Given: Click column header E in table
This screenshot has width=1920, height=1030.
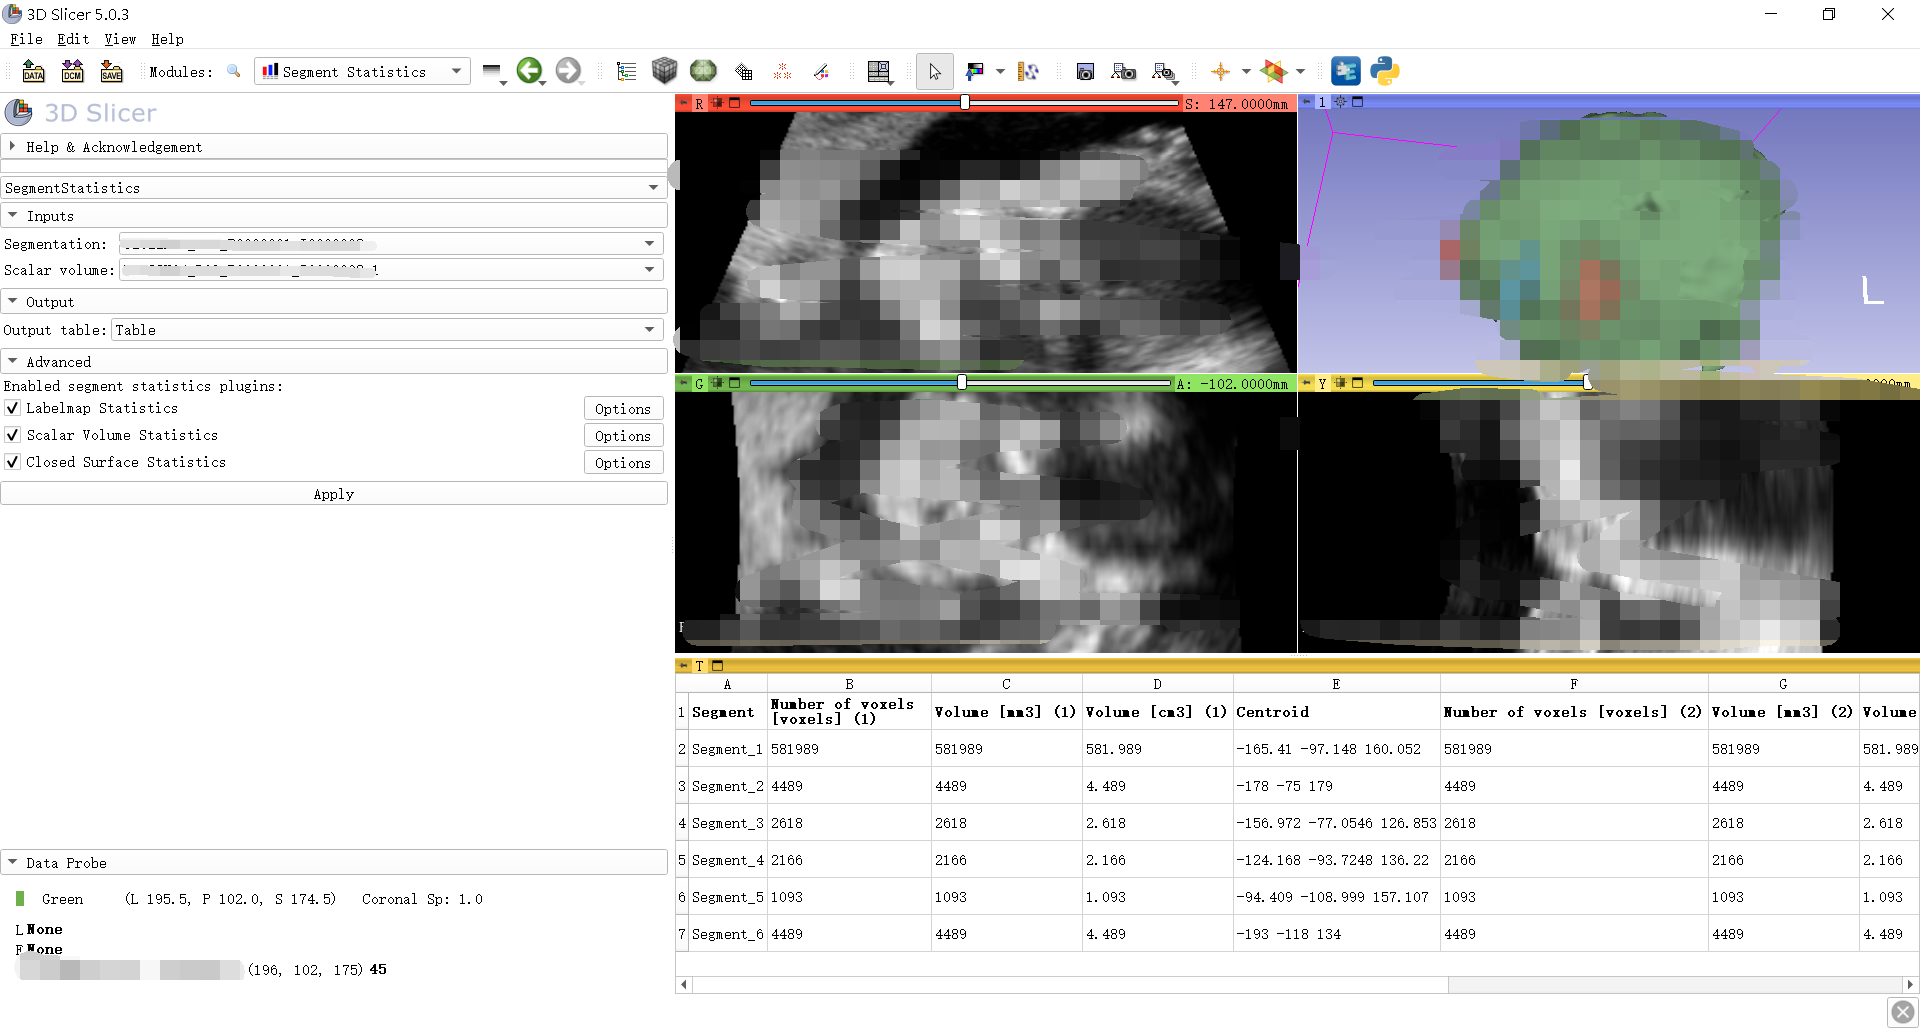Looking at the screenshot, I should coord(1336,684).
